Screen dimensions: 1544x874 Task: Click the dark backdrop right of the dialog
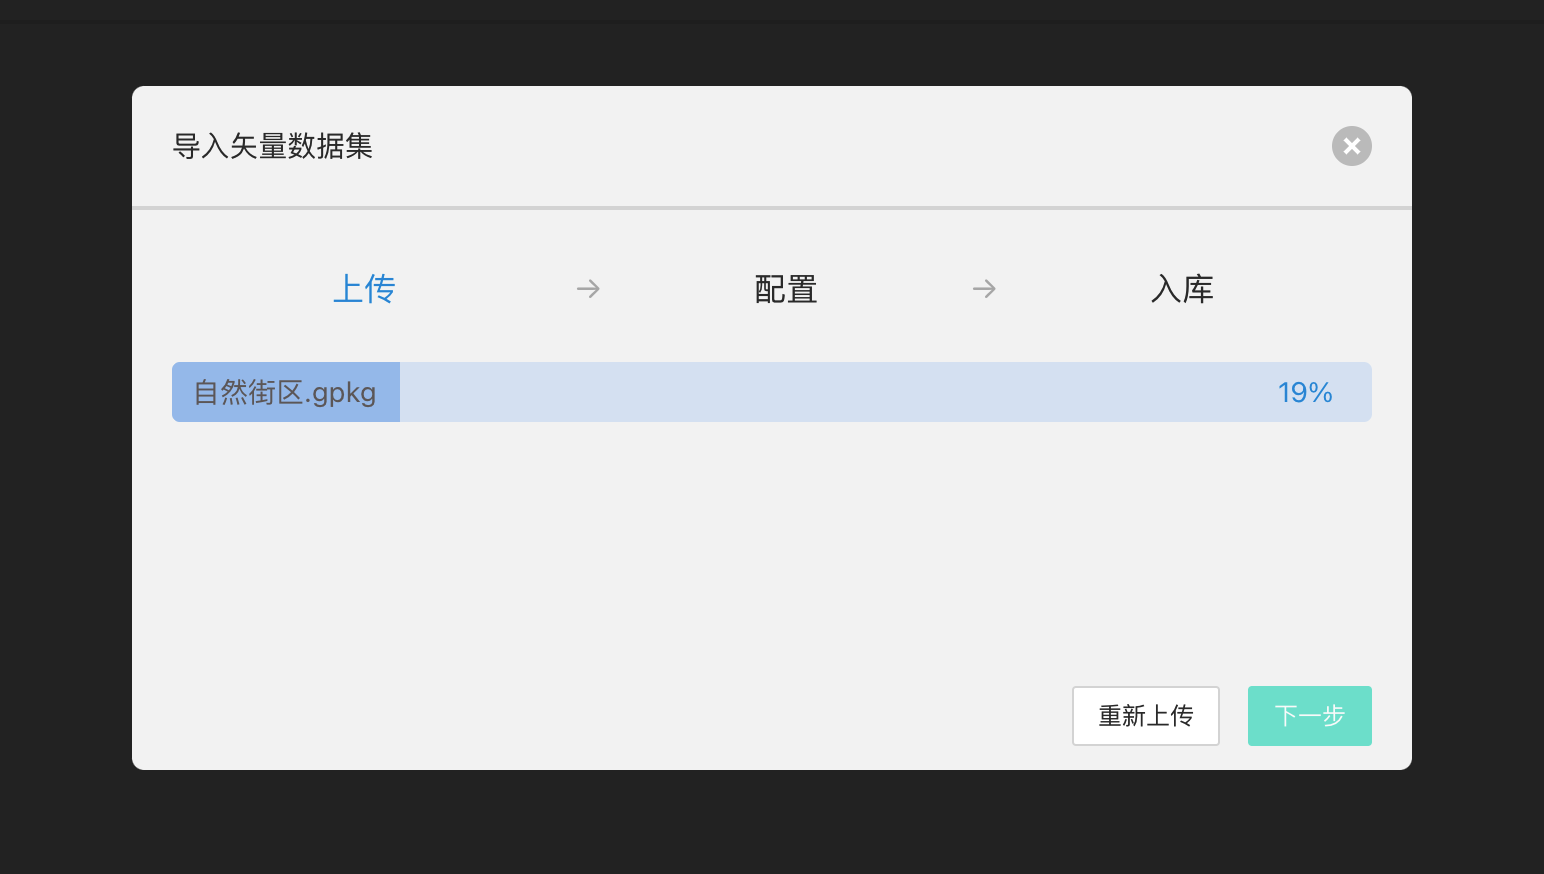click(1478, 428)
